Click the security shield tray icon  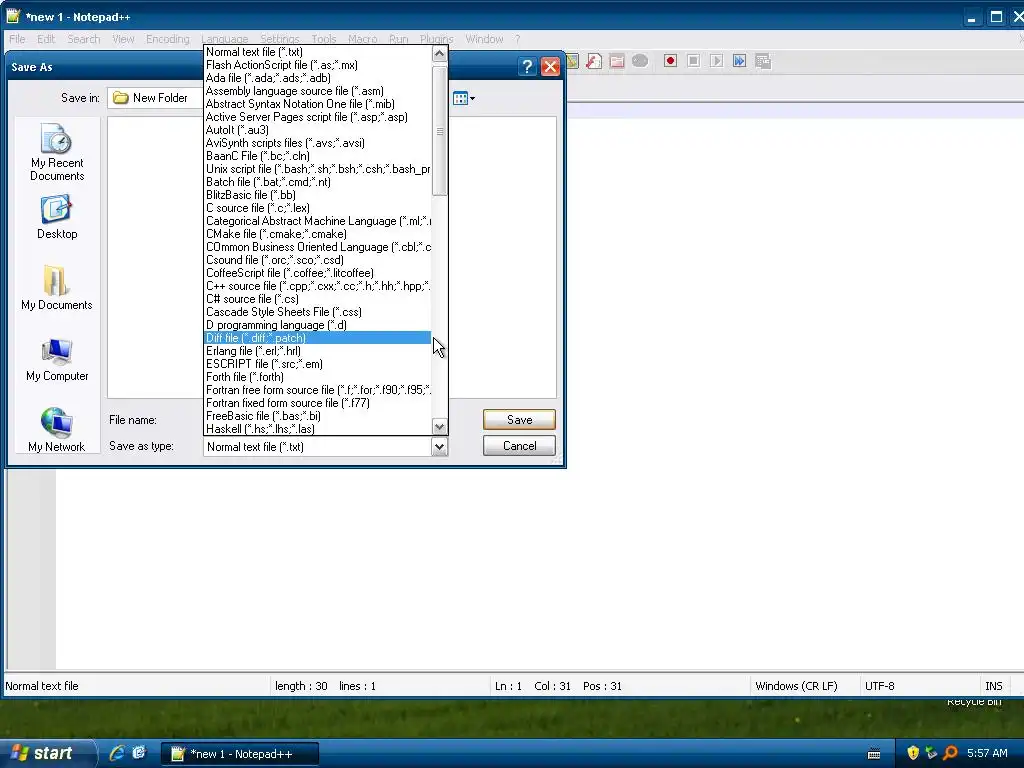pos(913,753)
